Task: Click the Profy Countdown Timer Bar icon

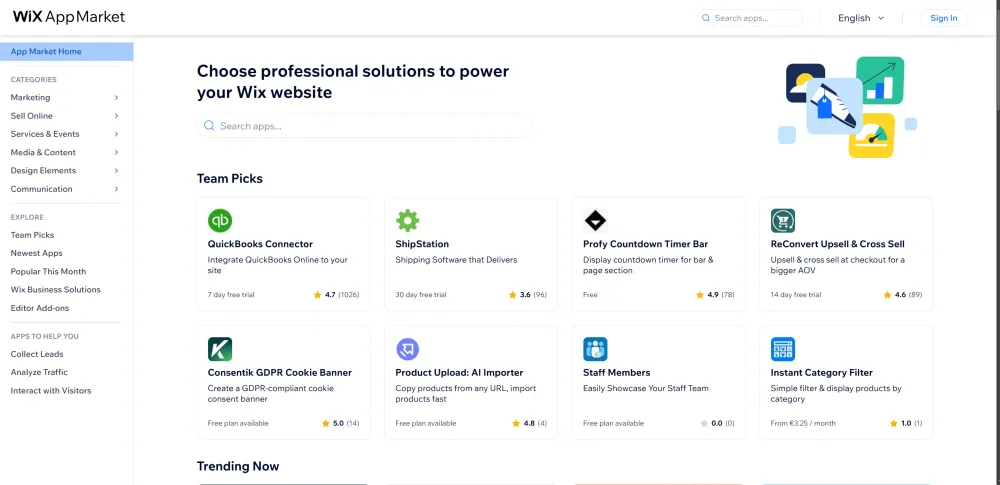Action: pos(595,221)
